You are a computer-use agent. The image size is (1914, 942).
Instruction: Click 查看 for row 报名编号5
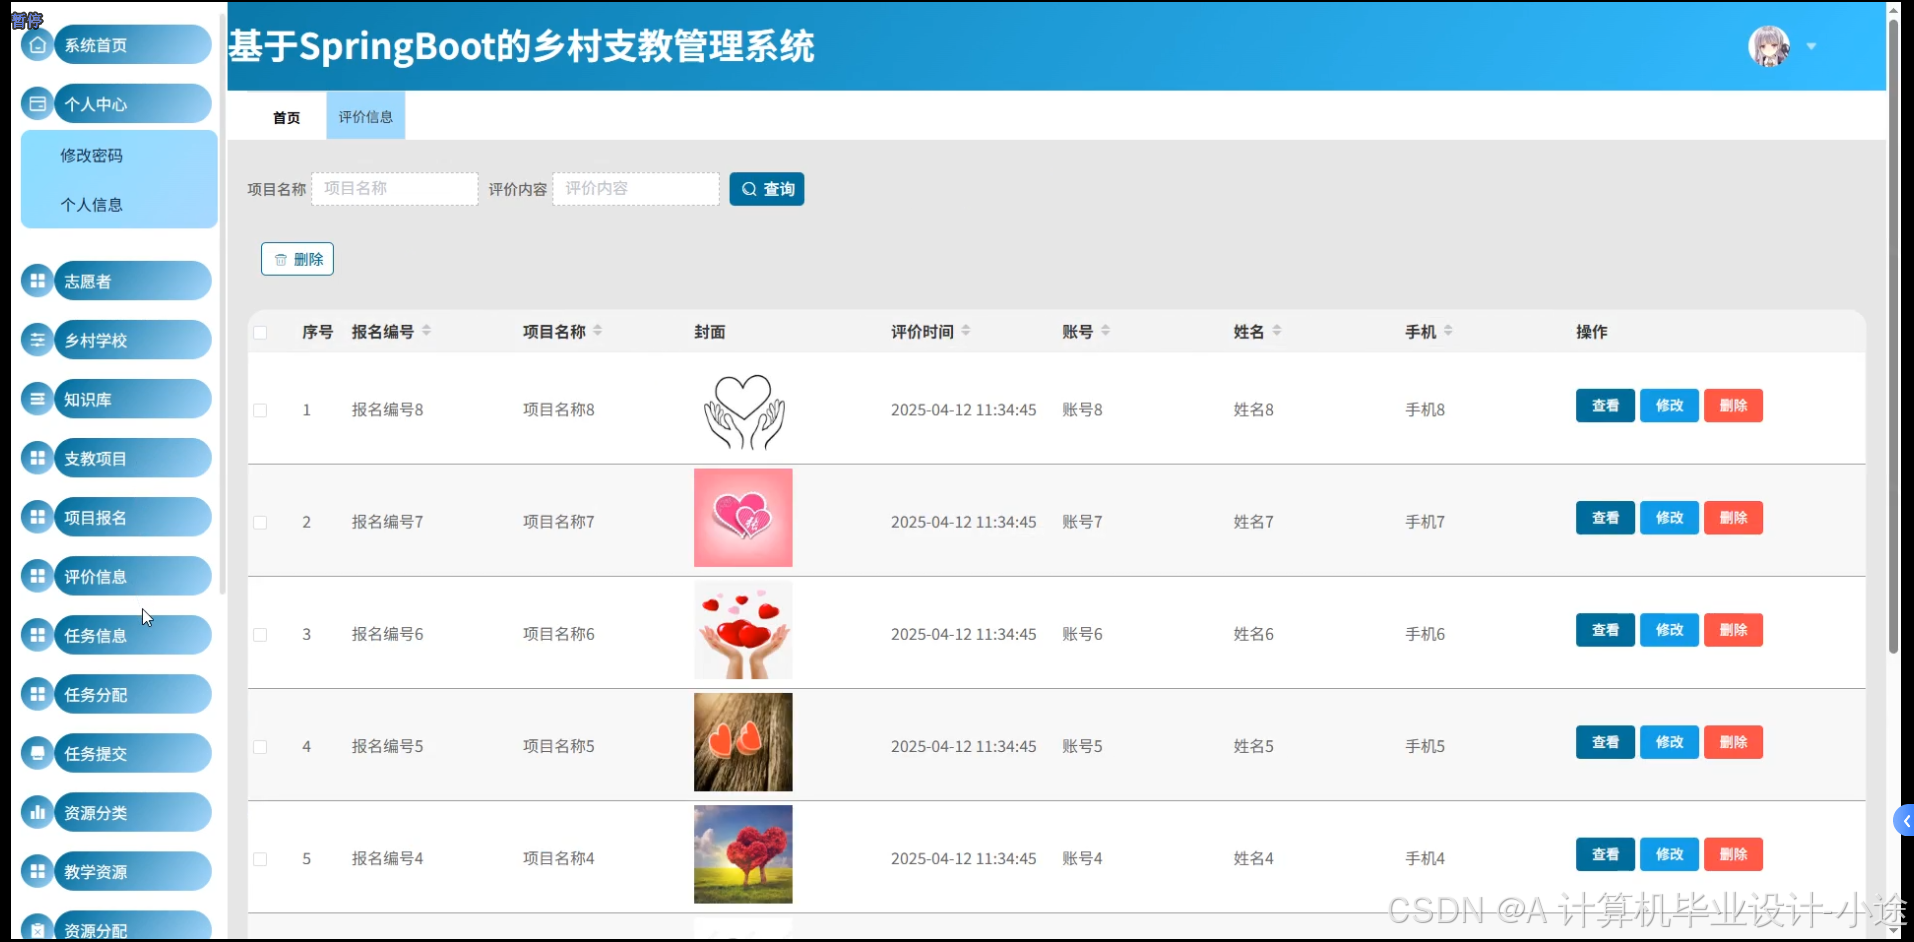coord(1605,741)
